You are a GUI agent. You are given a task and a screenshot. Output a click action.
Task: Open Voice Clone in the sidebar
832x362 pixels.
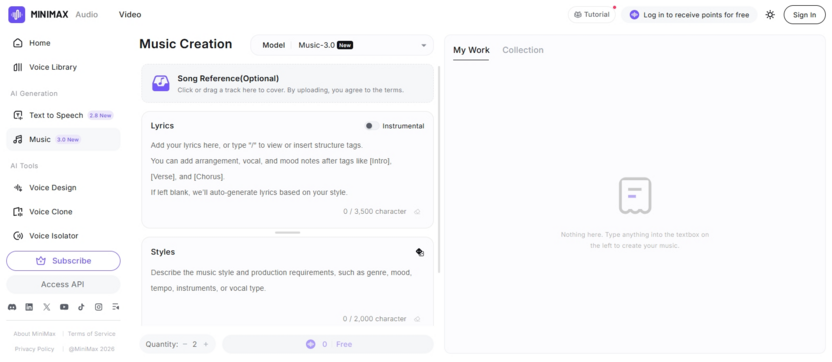[63, 211]
